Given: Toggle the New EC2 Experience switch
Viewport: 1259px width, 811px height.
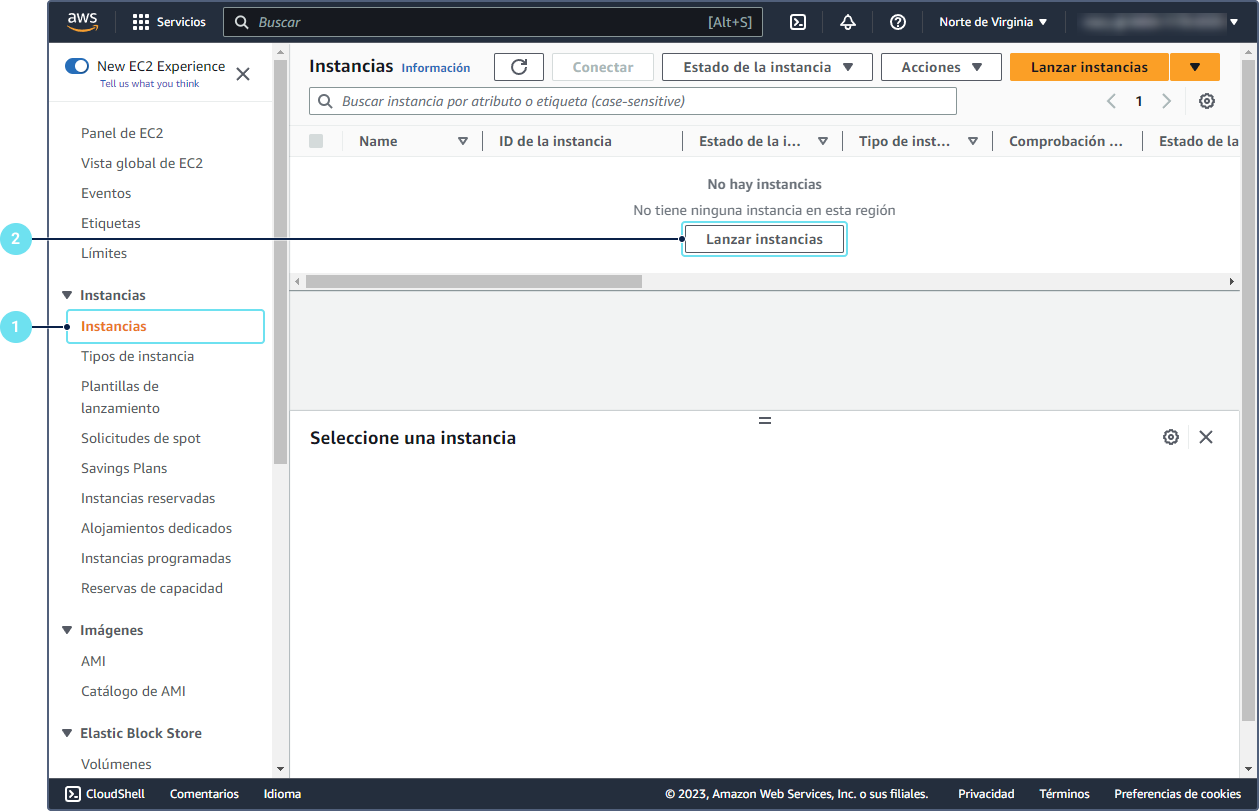Looking at the screenshot, I should (77, 66).
